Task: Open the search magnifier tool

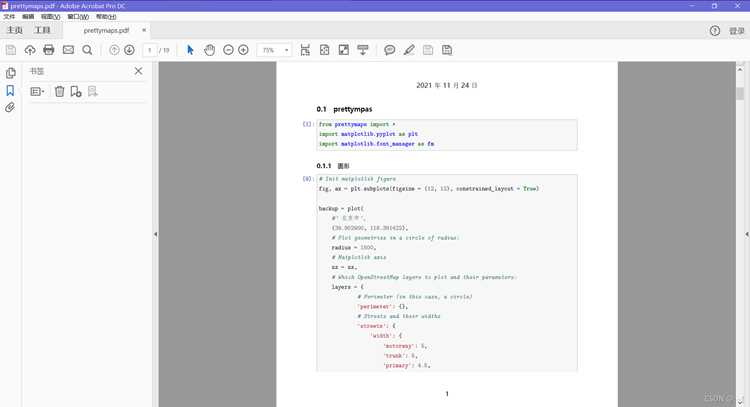Action: (x=87, y=50)
